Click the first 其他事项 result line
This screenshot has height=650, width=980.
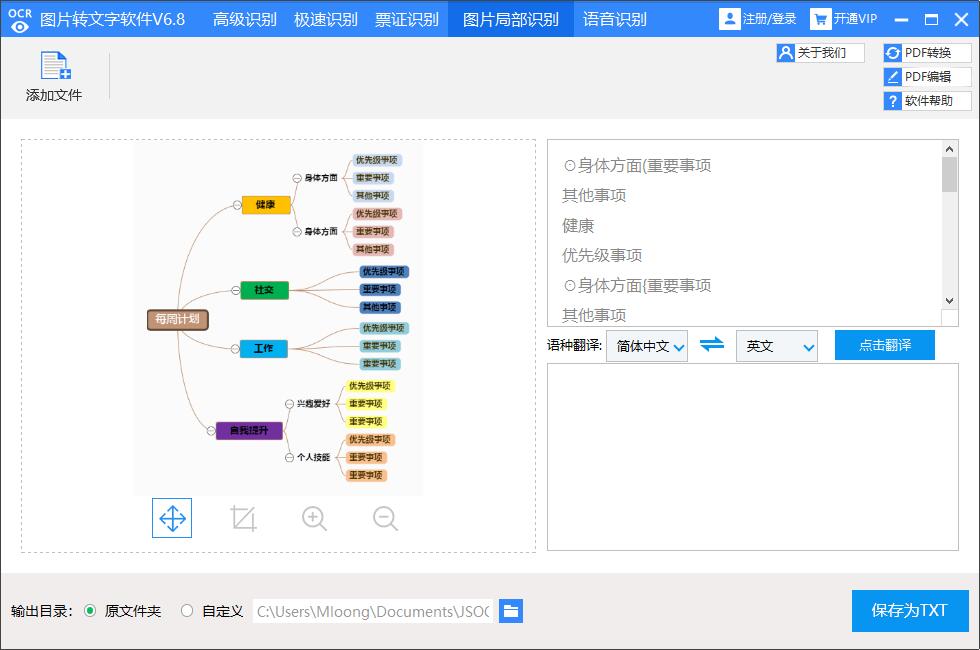594,196
